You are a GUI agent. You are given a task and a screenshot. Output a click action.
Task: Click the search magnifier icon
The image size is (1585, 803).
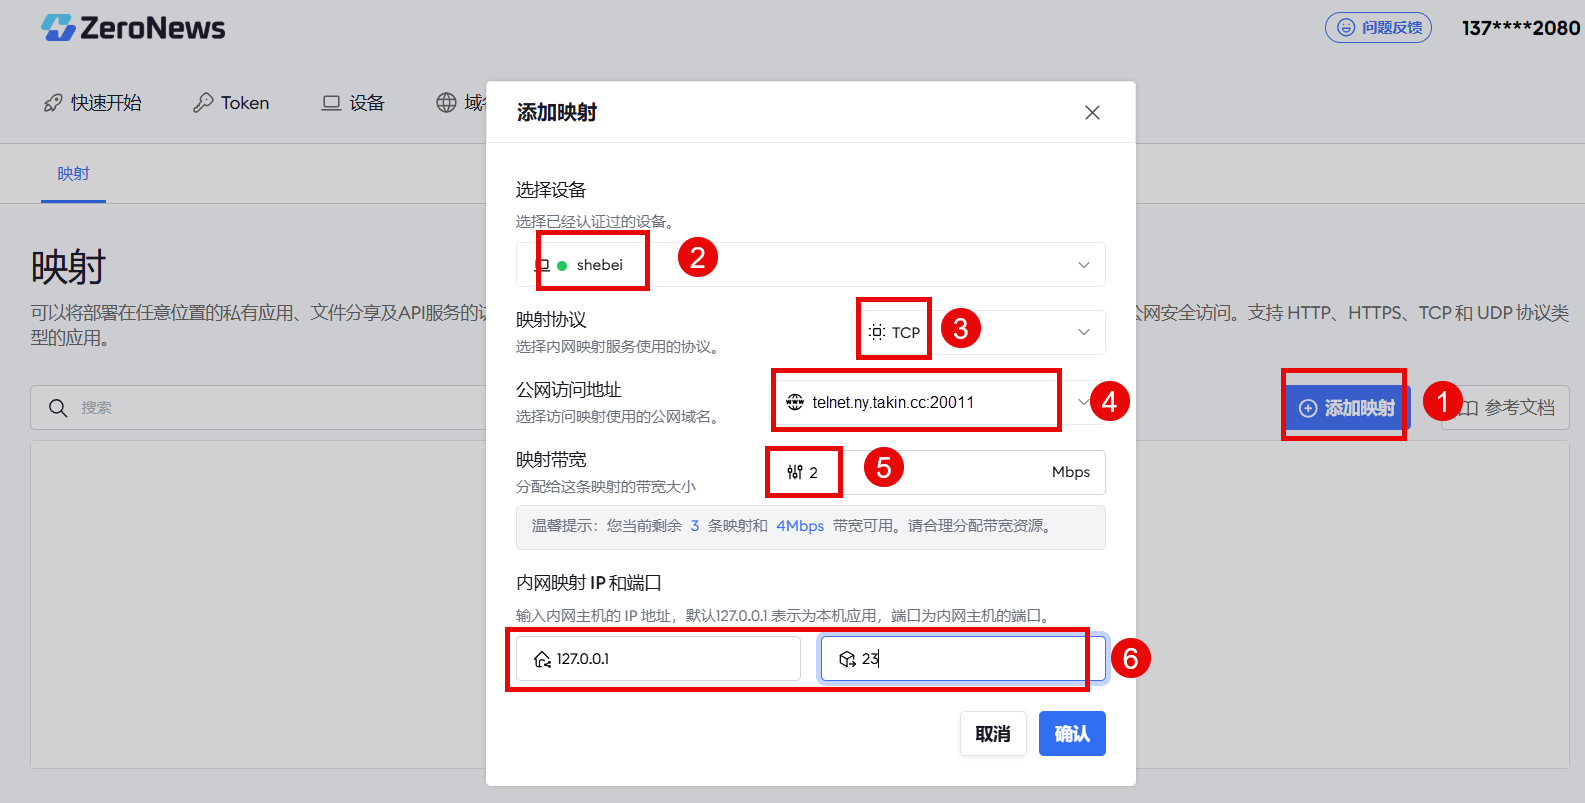(58, 408)
